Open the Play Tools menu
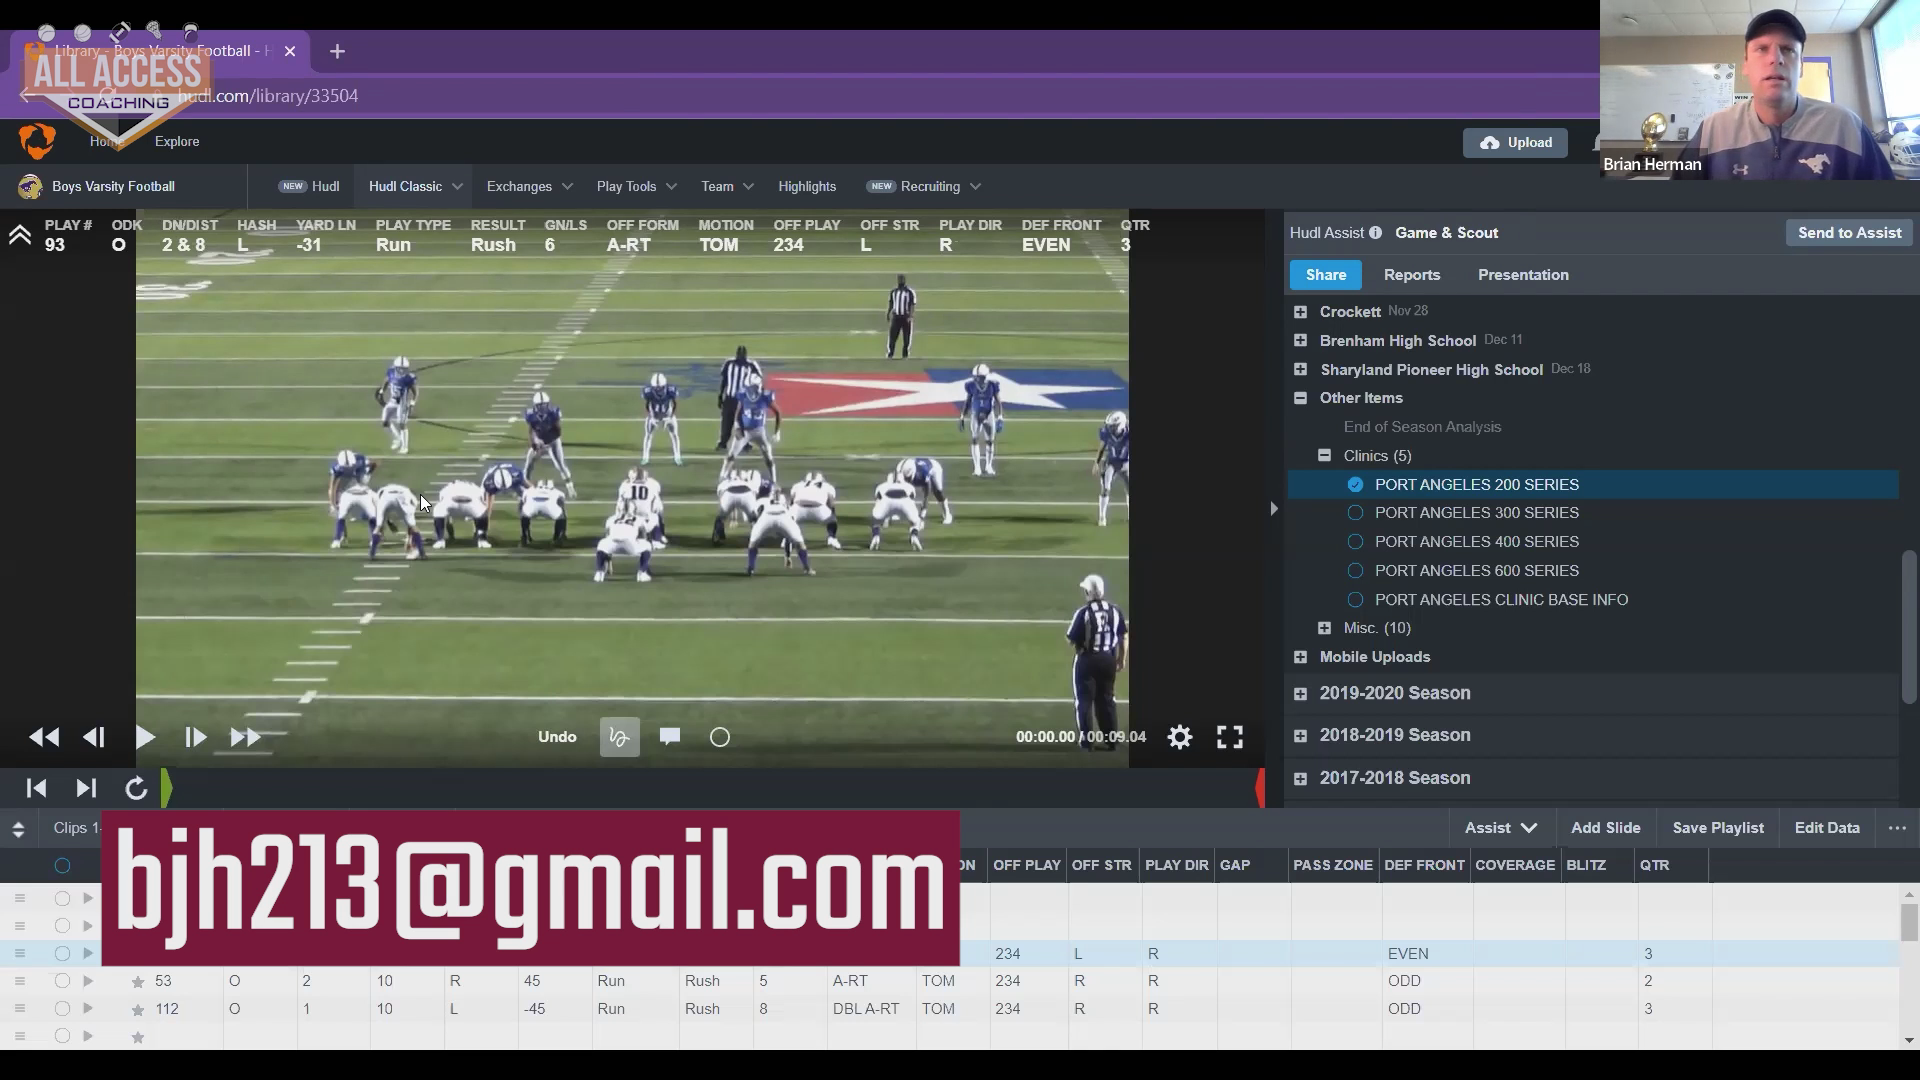 coord(636,187)
